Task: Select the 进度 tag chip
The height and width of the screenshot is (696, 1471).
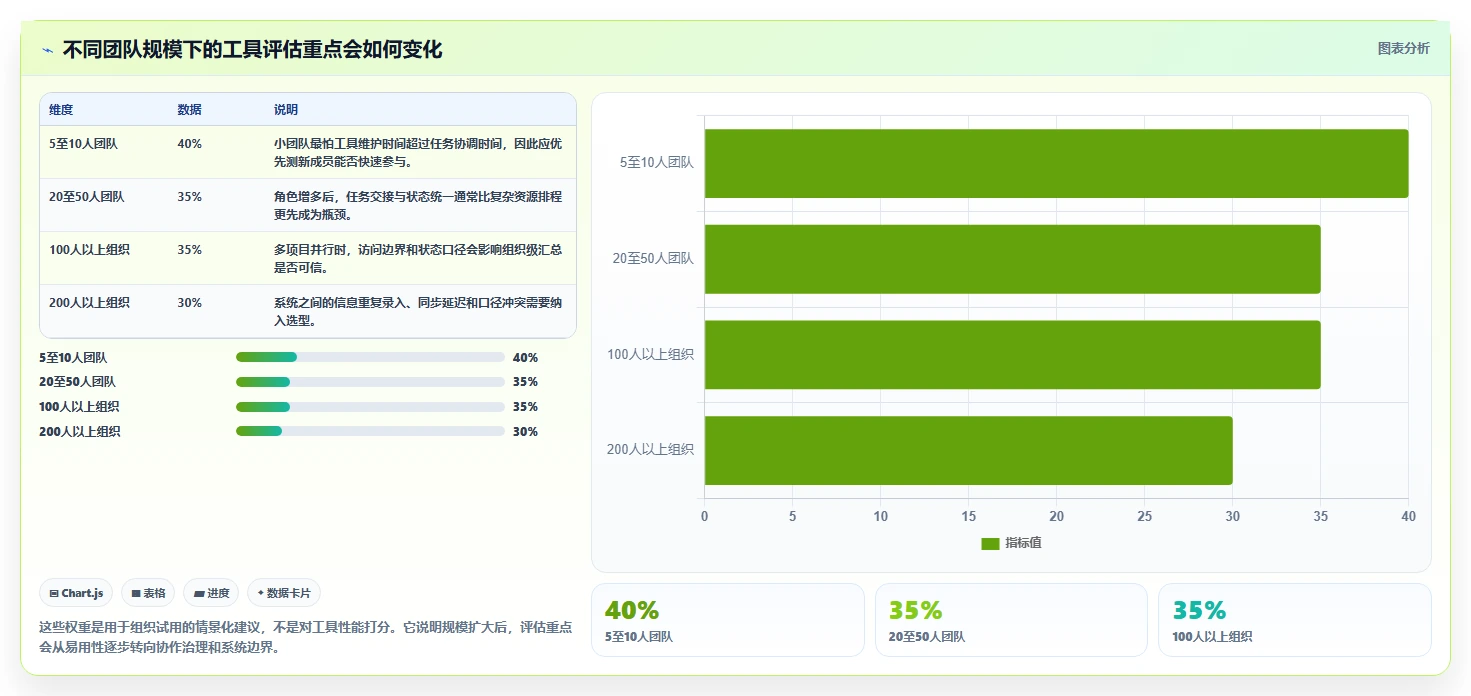Action: coord(211,593)
